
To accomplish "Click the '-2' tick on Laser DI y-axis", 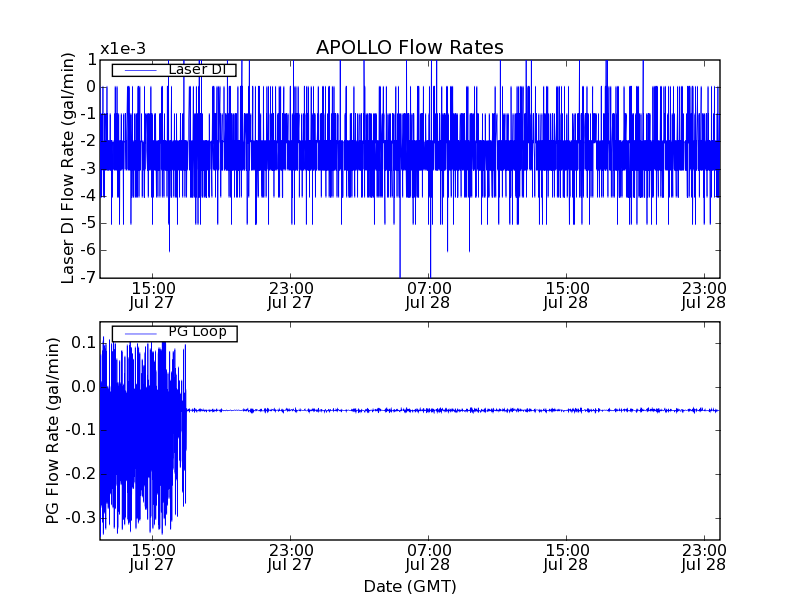I will (x=88, y=141).
